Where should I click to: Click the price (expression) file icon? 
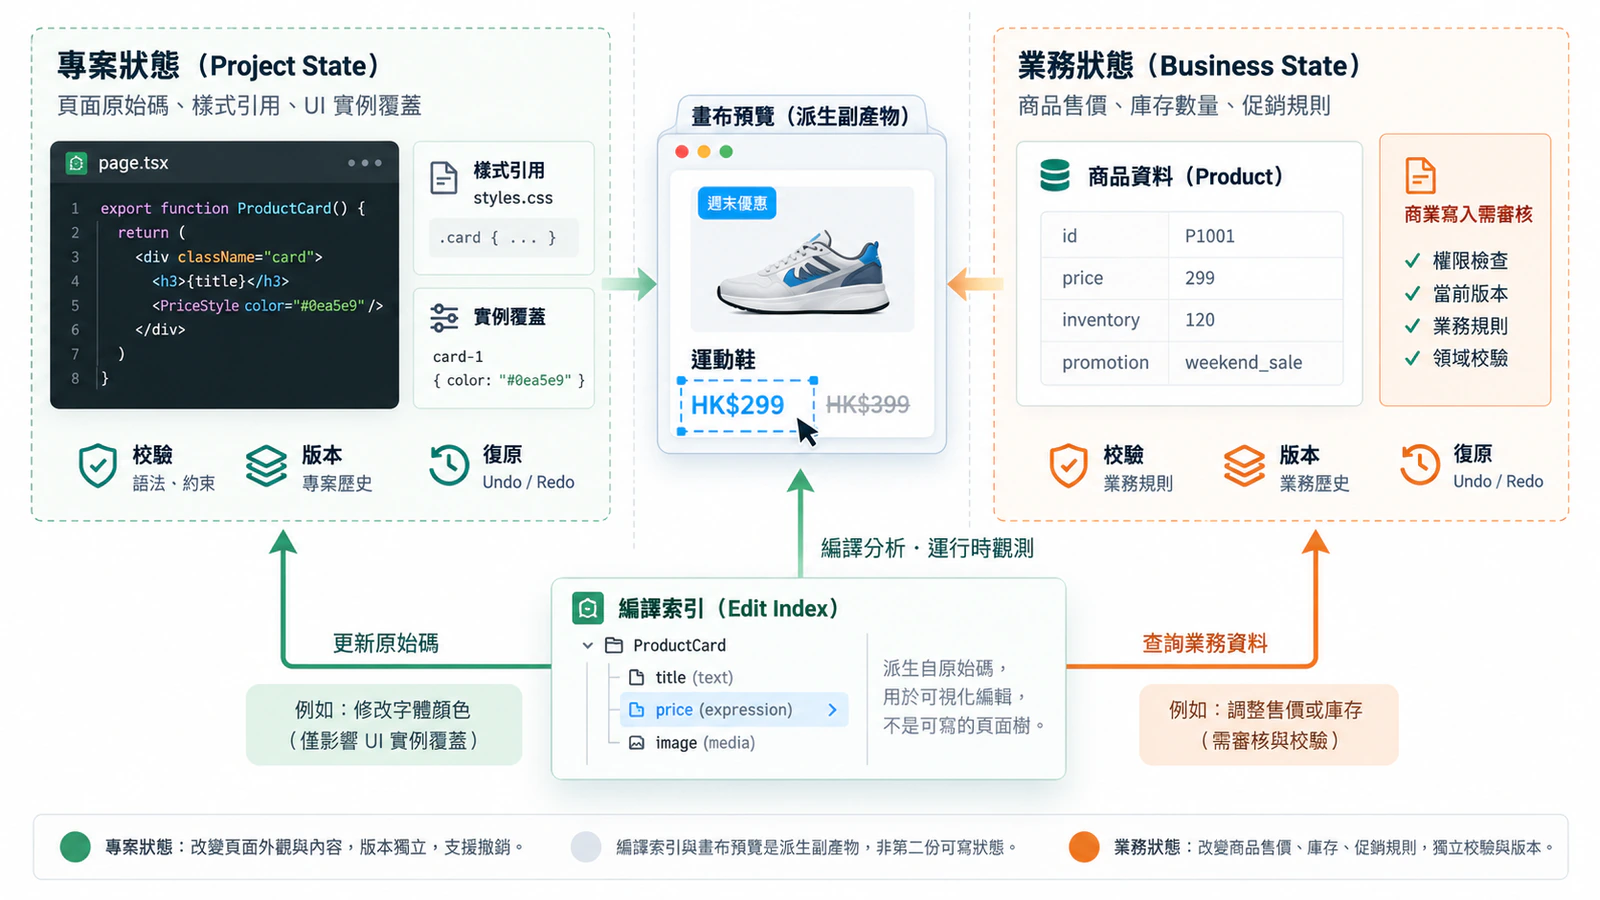pyautogui.click(x=636, y=710)
